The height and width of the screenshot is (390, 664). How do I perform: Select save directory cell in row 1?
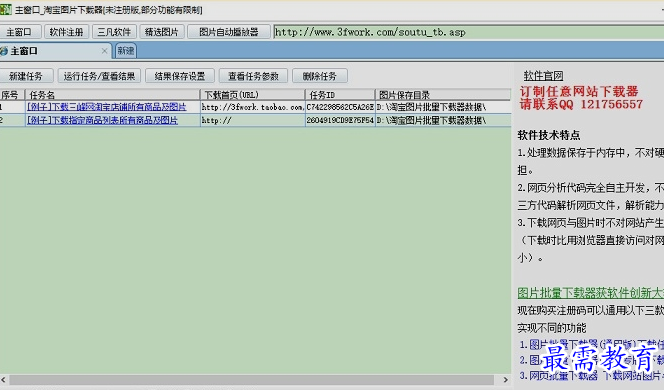(443, 107)
